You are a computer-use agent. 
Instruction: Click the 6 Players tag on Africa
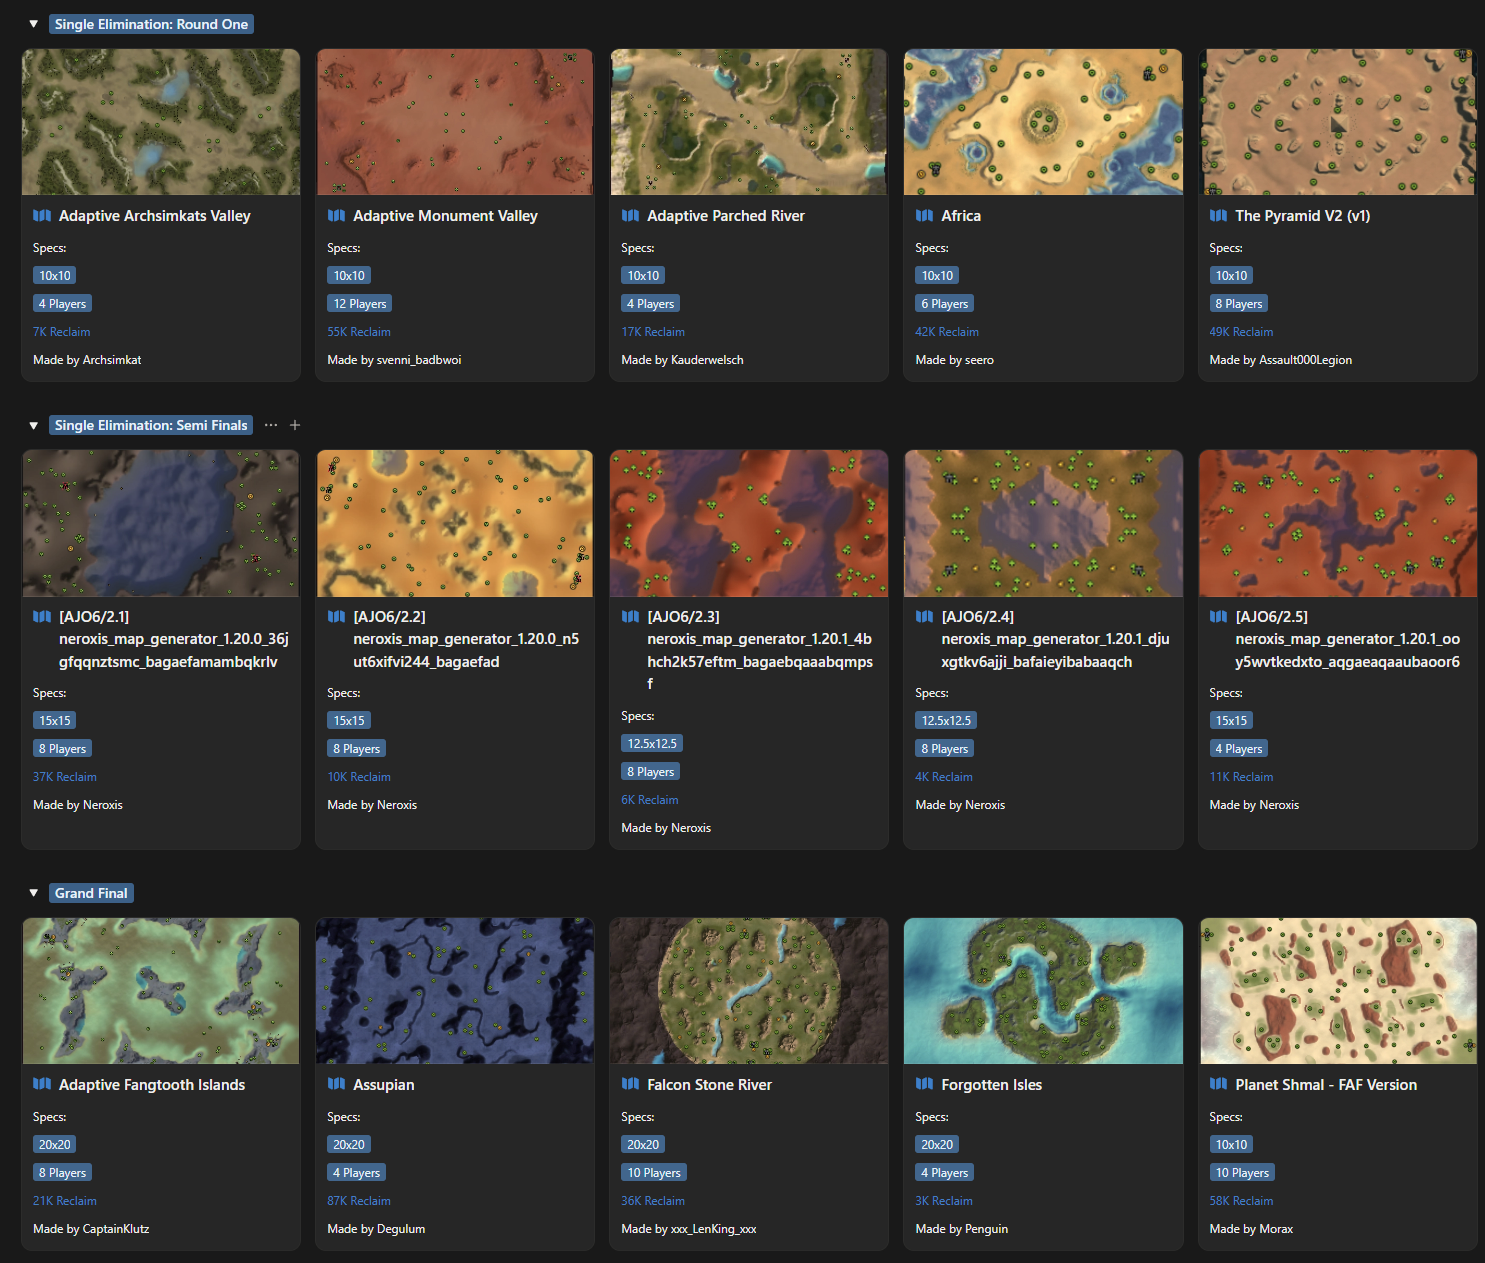[945, 304]
